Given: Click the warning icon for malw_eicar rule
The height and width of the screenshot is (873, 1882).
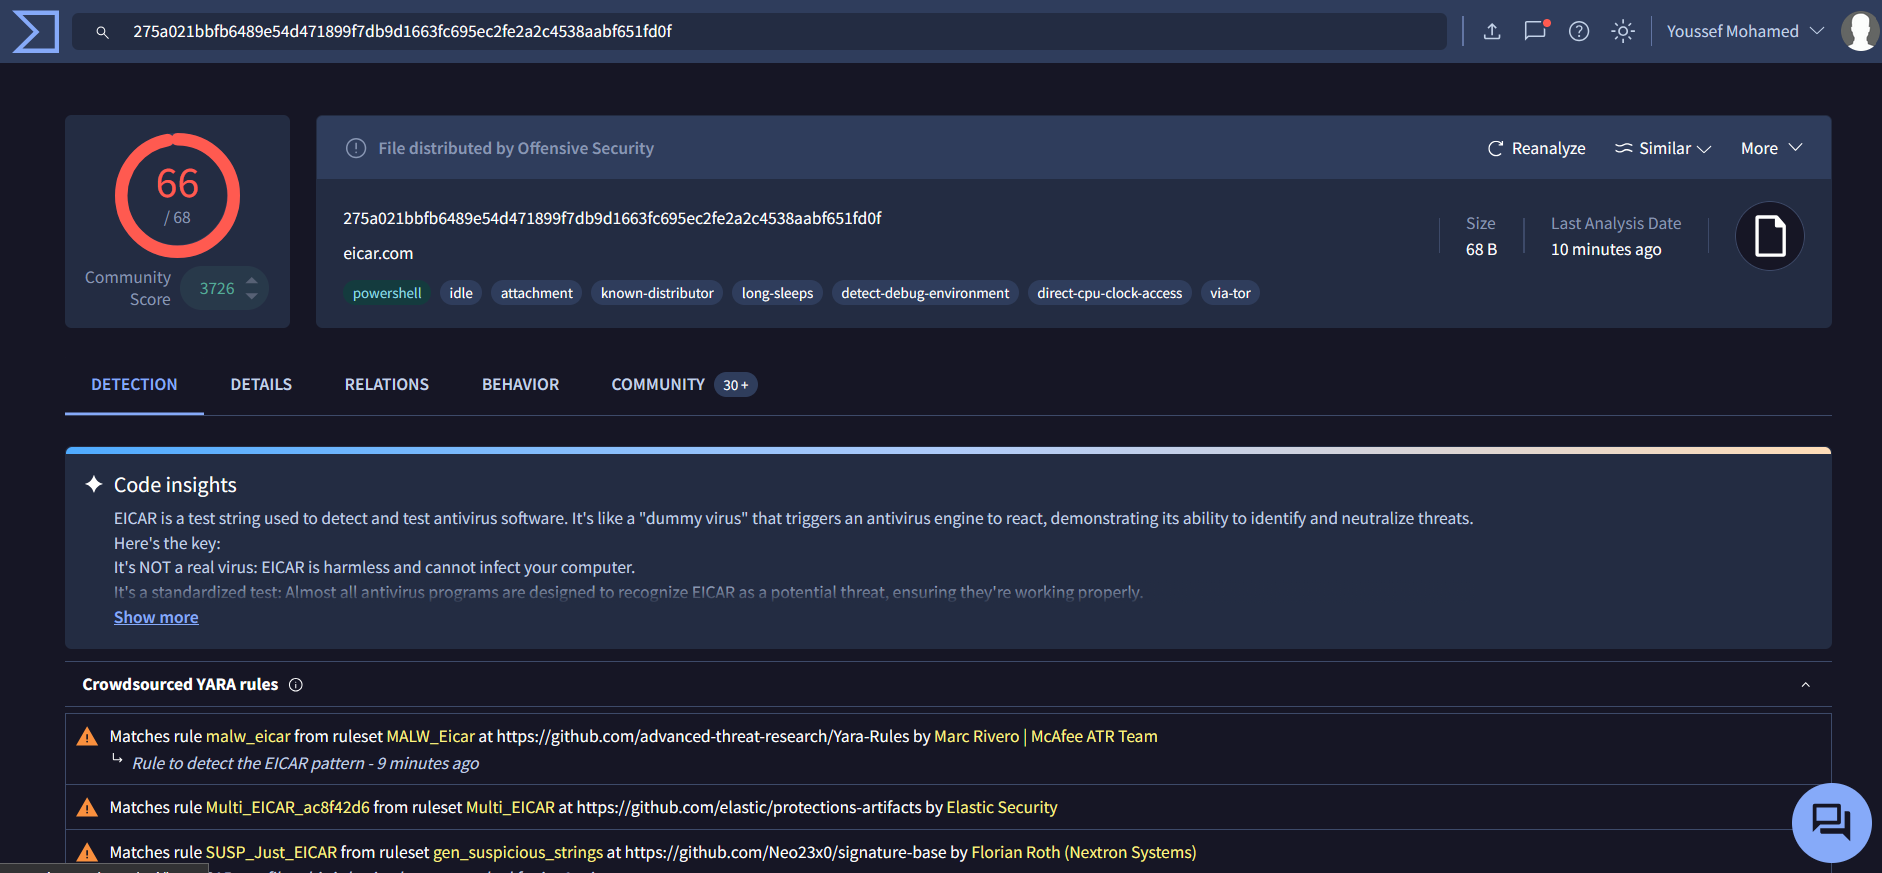Looking at the screenshot, I should [87, 737].
